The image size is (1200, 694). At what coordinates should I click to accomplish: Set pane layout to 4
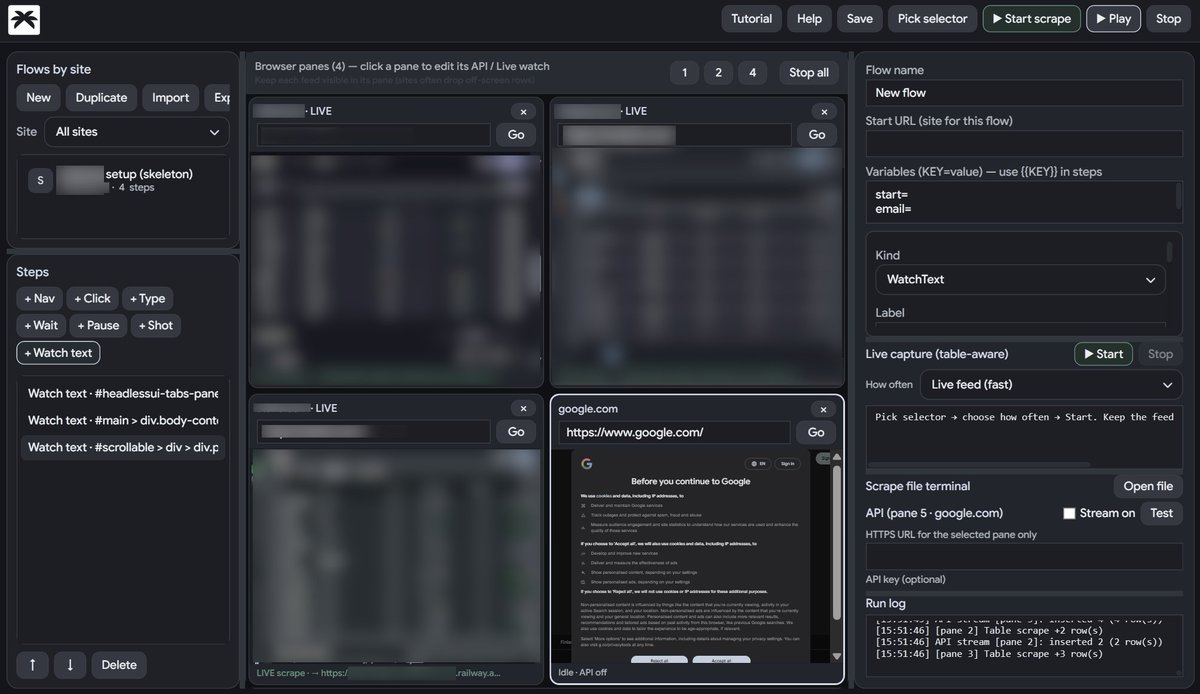click(x=752, y=72)
